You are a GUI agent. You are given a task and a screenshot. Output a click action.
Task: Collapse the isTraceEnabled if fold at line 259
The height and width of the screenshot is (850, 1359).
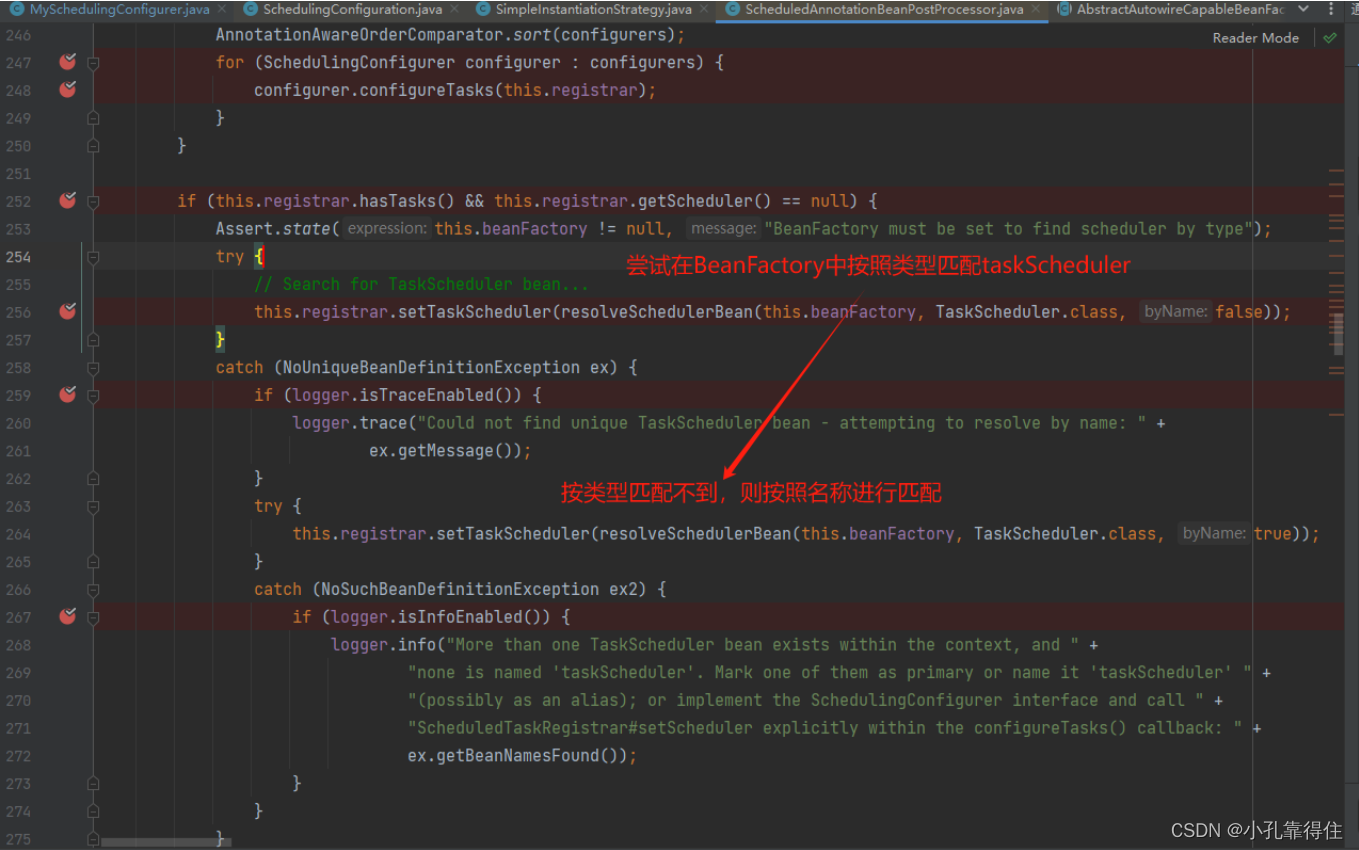(93, 394)
